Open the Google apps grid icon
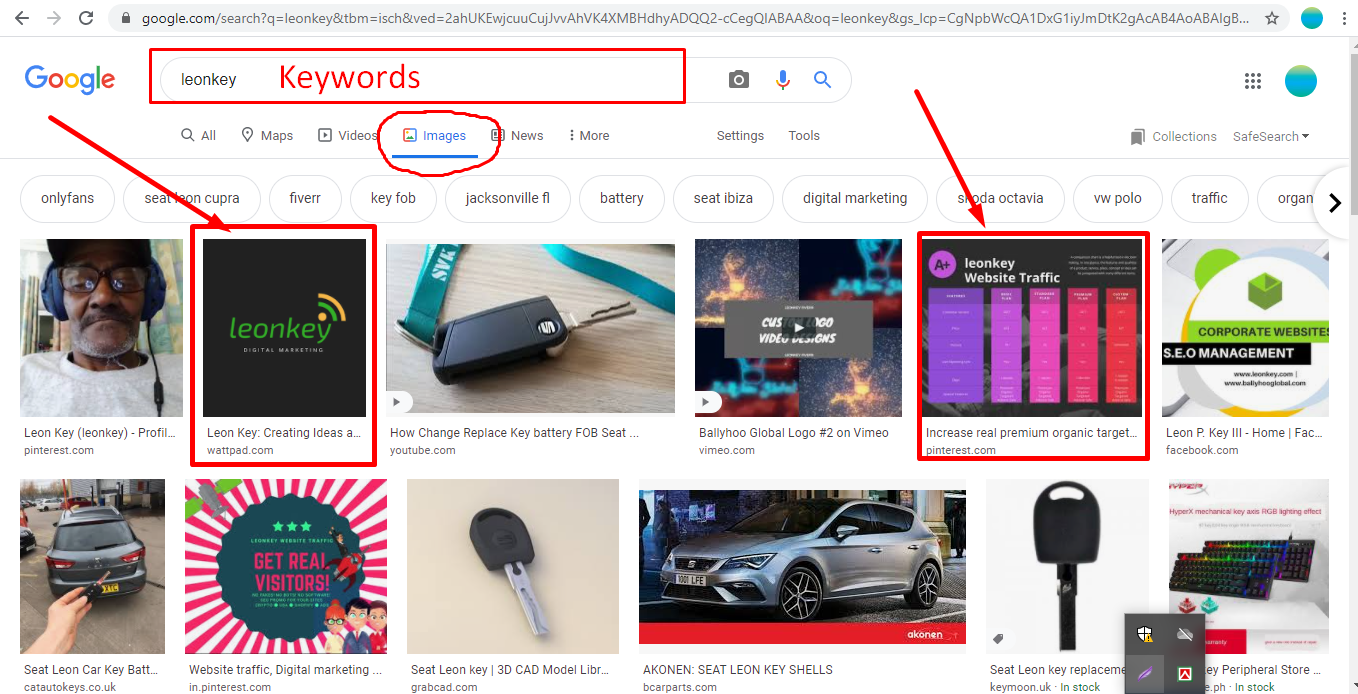The width and height of the screenshot is (1358, 694). (x=1253, y=81)
